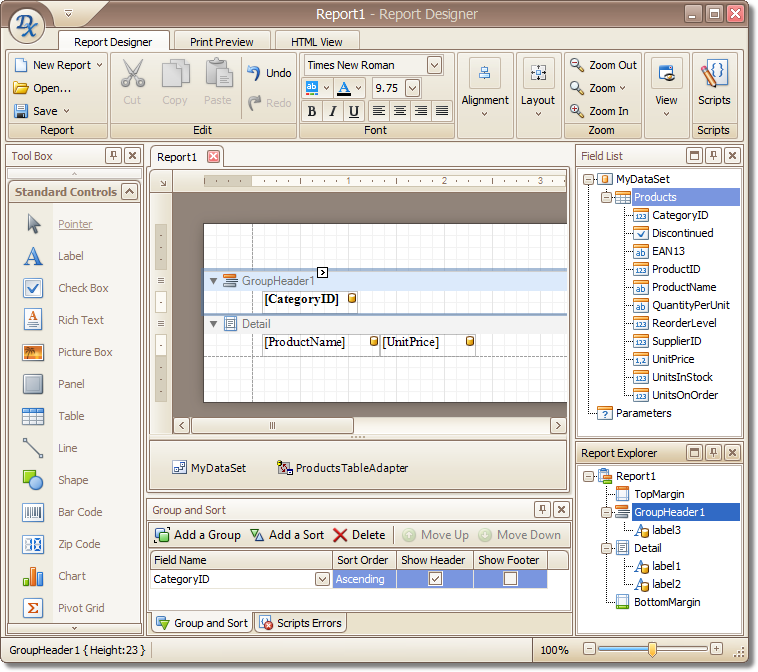The height and width of the screenshot is (672, 758).
Task: Select the Panel control
Action: [x=71, y=384]
